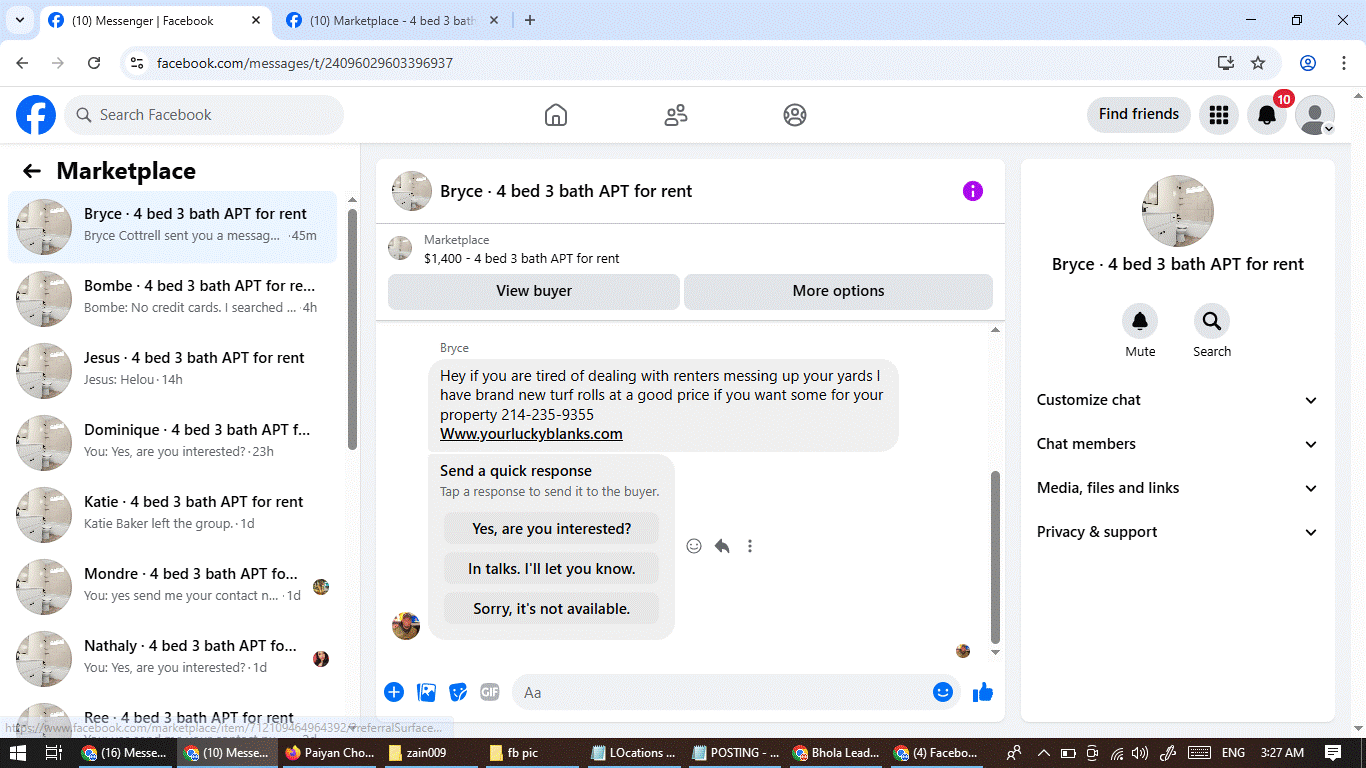Add an emoji reaction to the message
This screenshot has height=768, width=1366.
coord(694,546)
